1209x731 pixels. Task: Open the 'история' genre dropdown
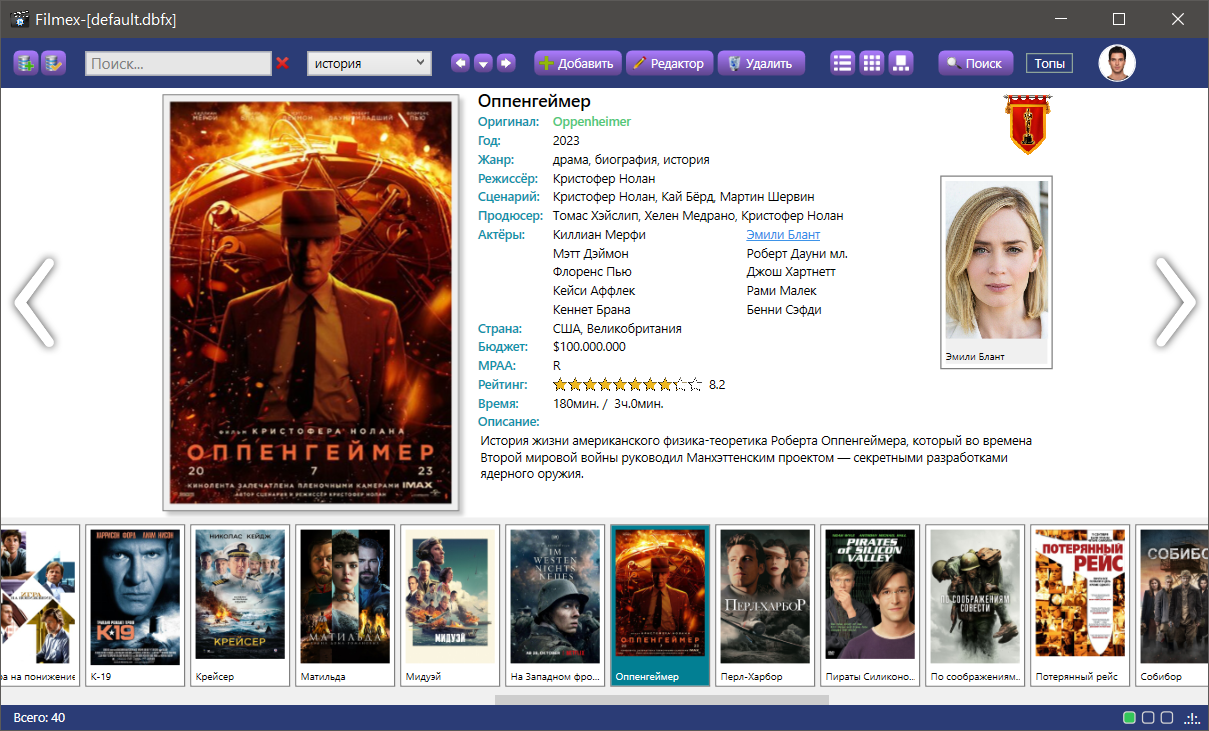tap(369, 63)
